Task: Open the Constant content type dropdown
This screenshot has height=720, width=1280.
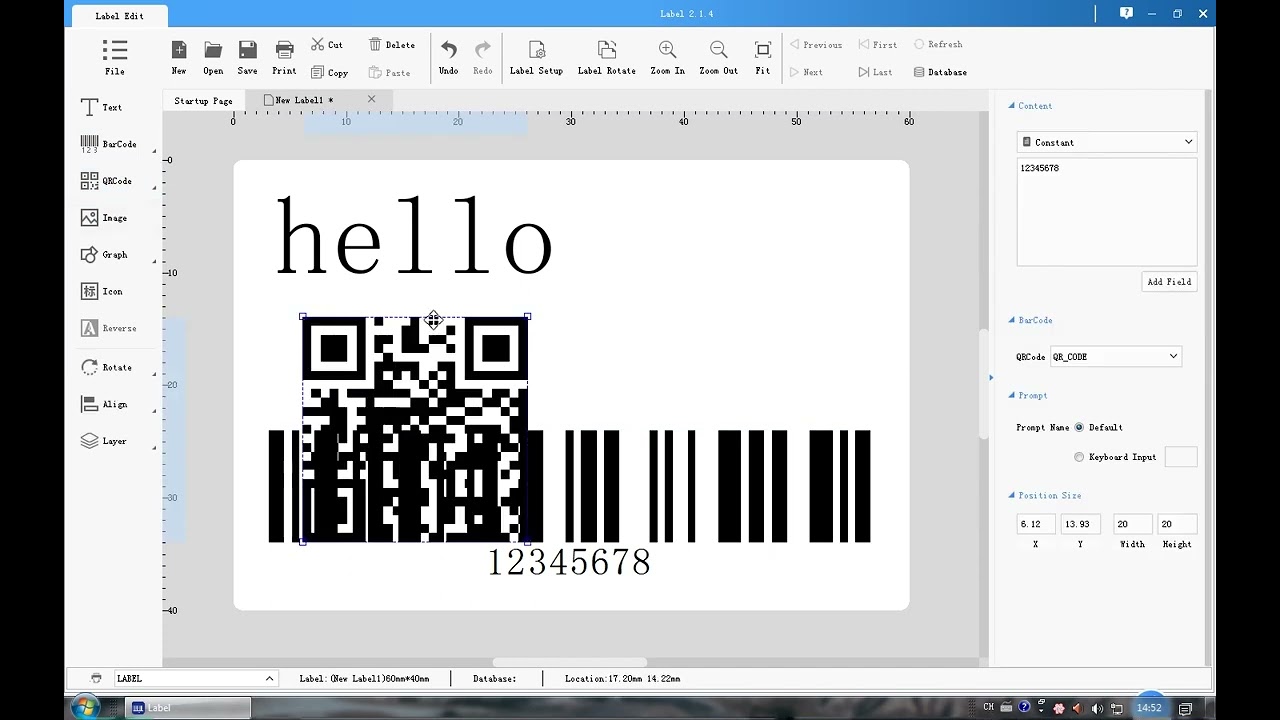Action: (x=1106, y=142)
